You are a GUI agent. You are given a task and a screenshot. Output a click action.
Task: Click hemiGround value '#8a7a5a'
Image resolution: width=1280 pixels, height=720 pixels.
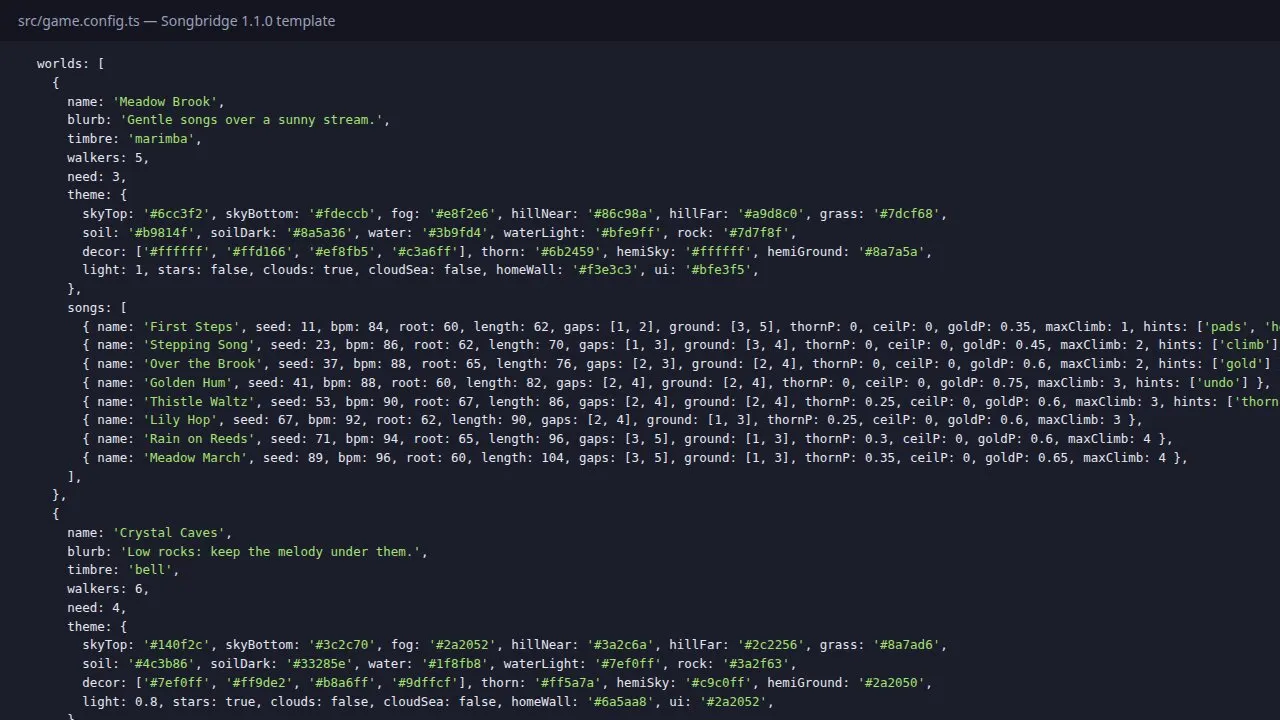pos(893,252)
